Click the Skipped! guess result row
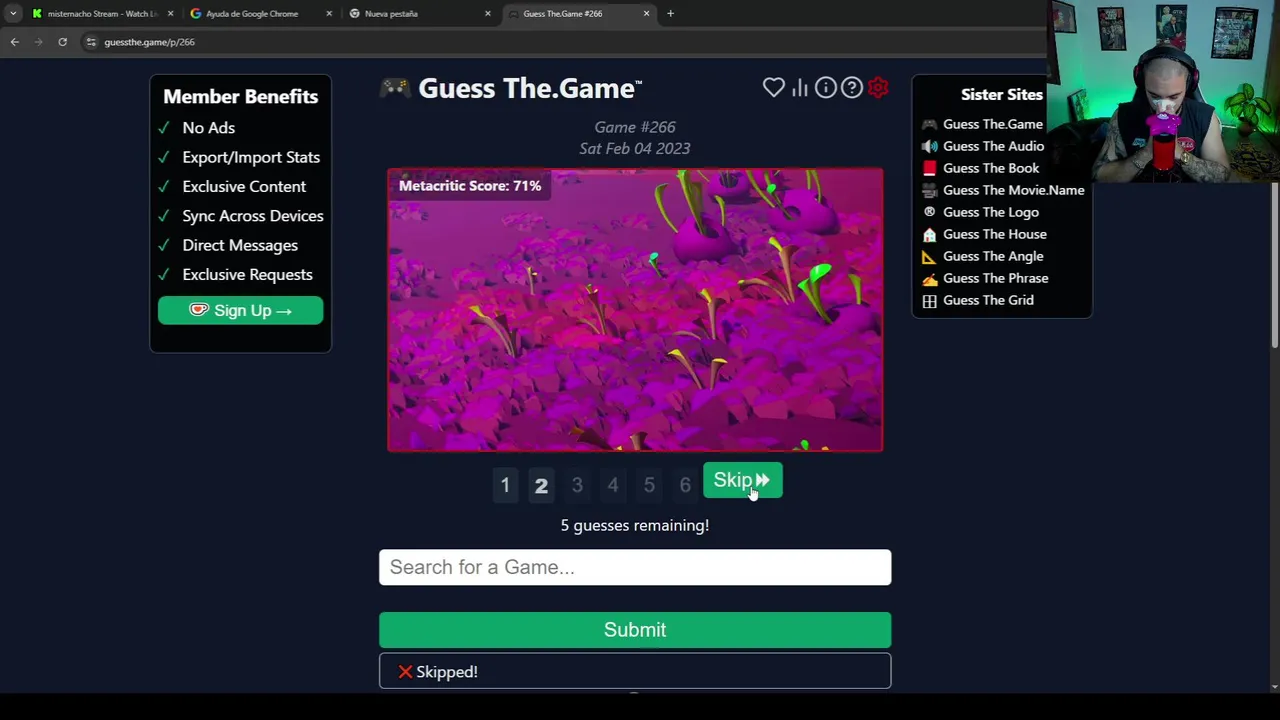Screen dimensions: 1280x720 635,671
